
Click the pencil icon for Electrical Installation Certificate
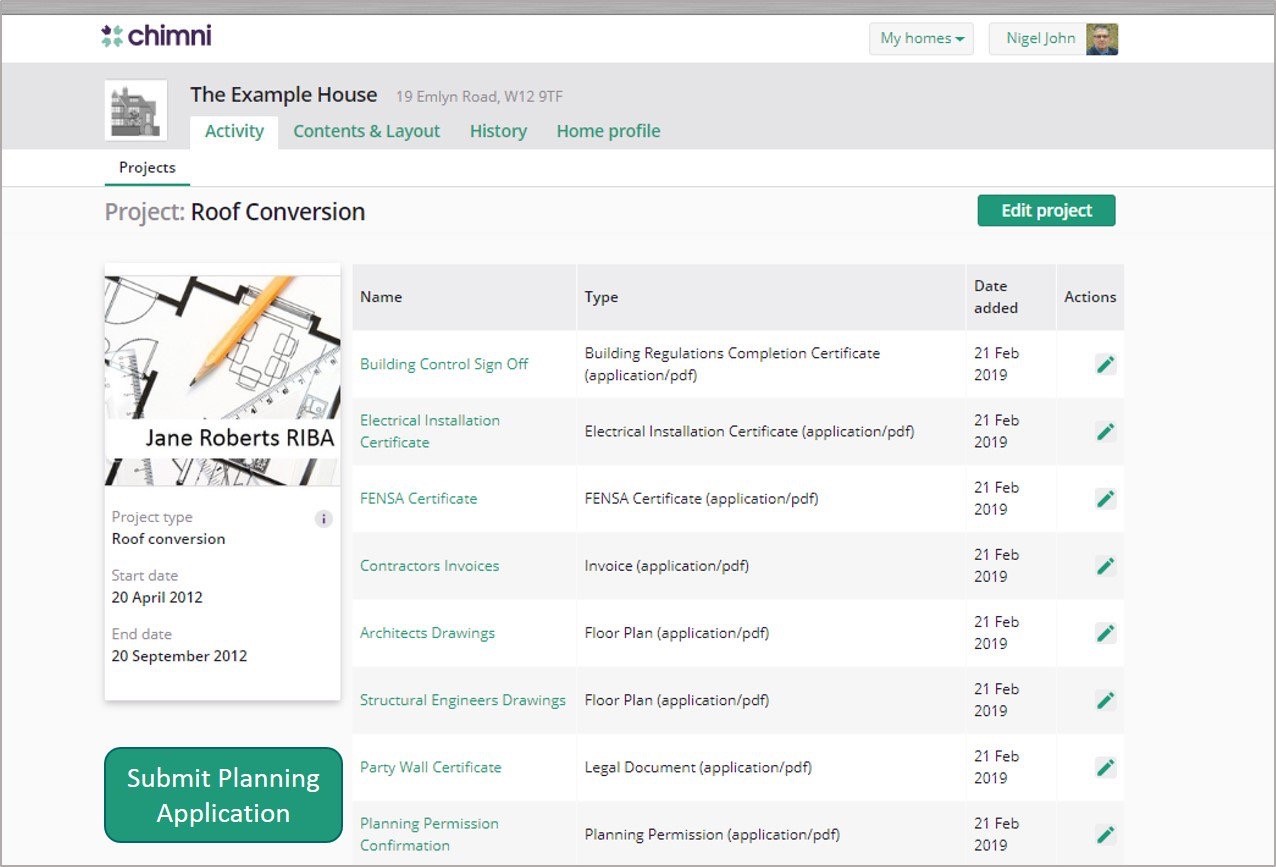1105,431
